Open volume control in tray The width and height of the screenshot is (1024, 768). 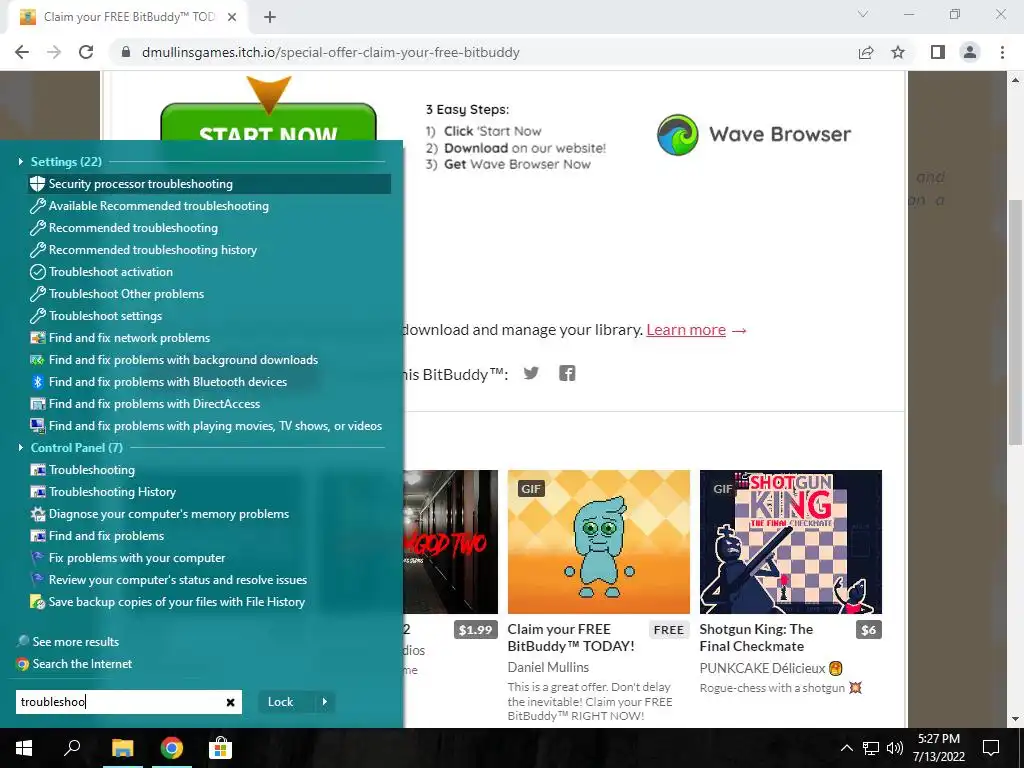(895, 748)
